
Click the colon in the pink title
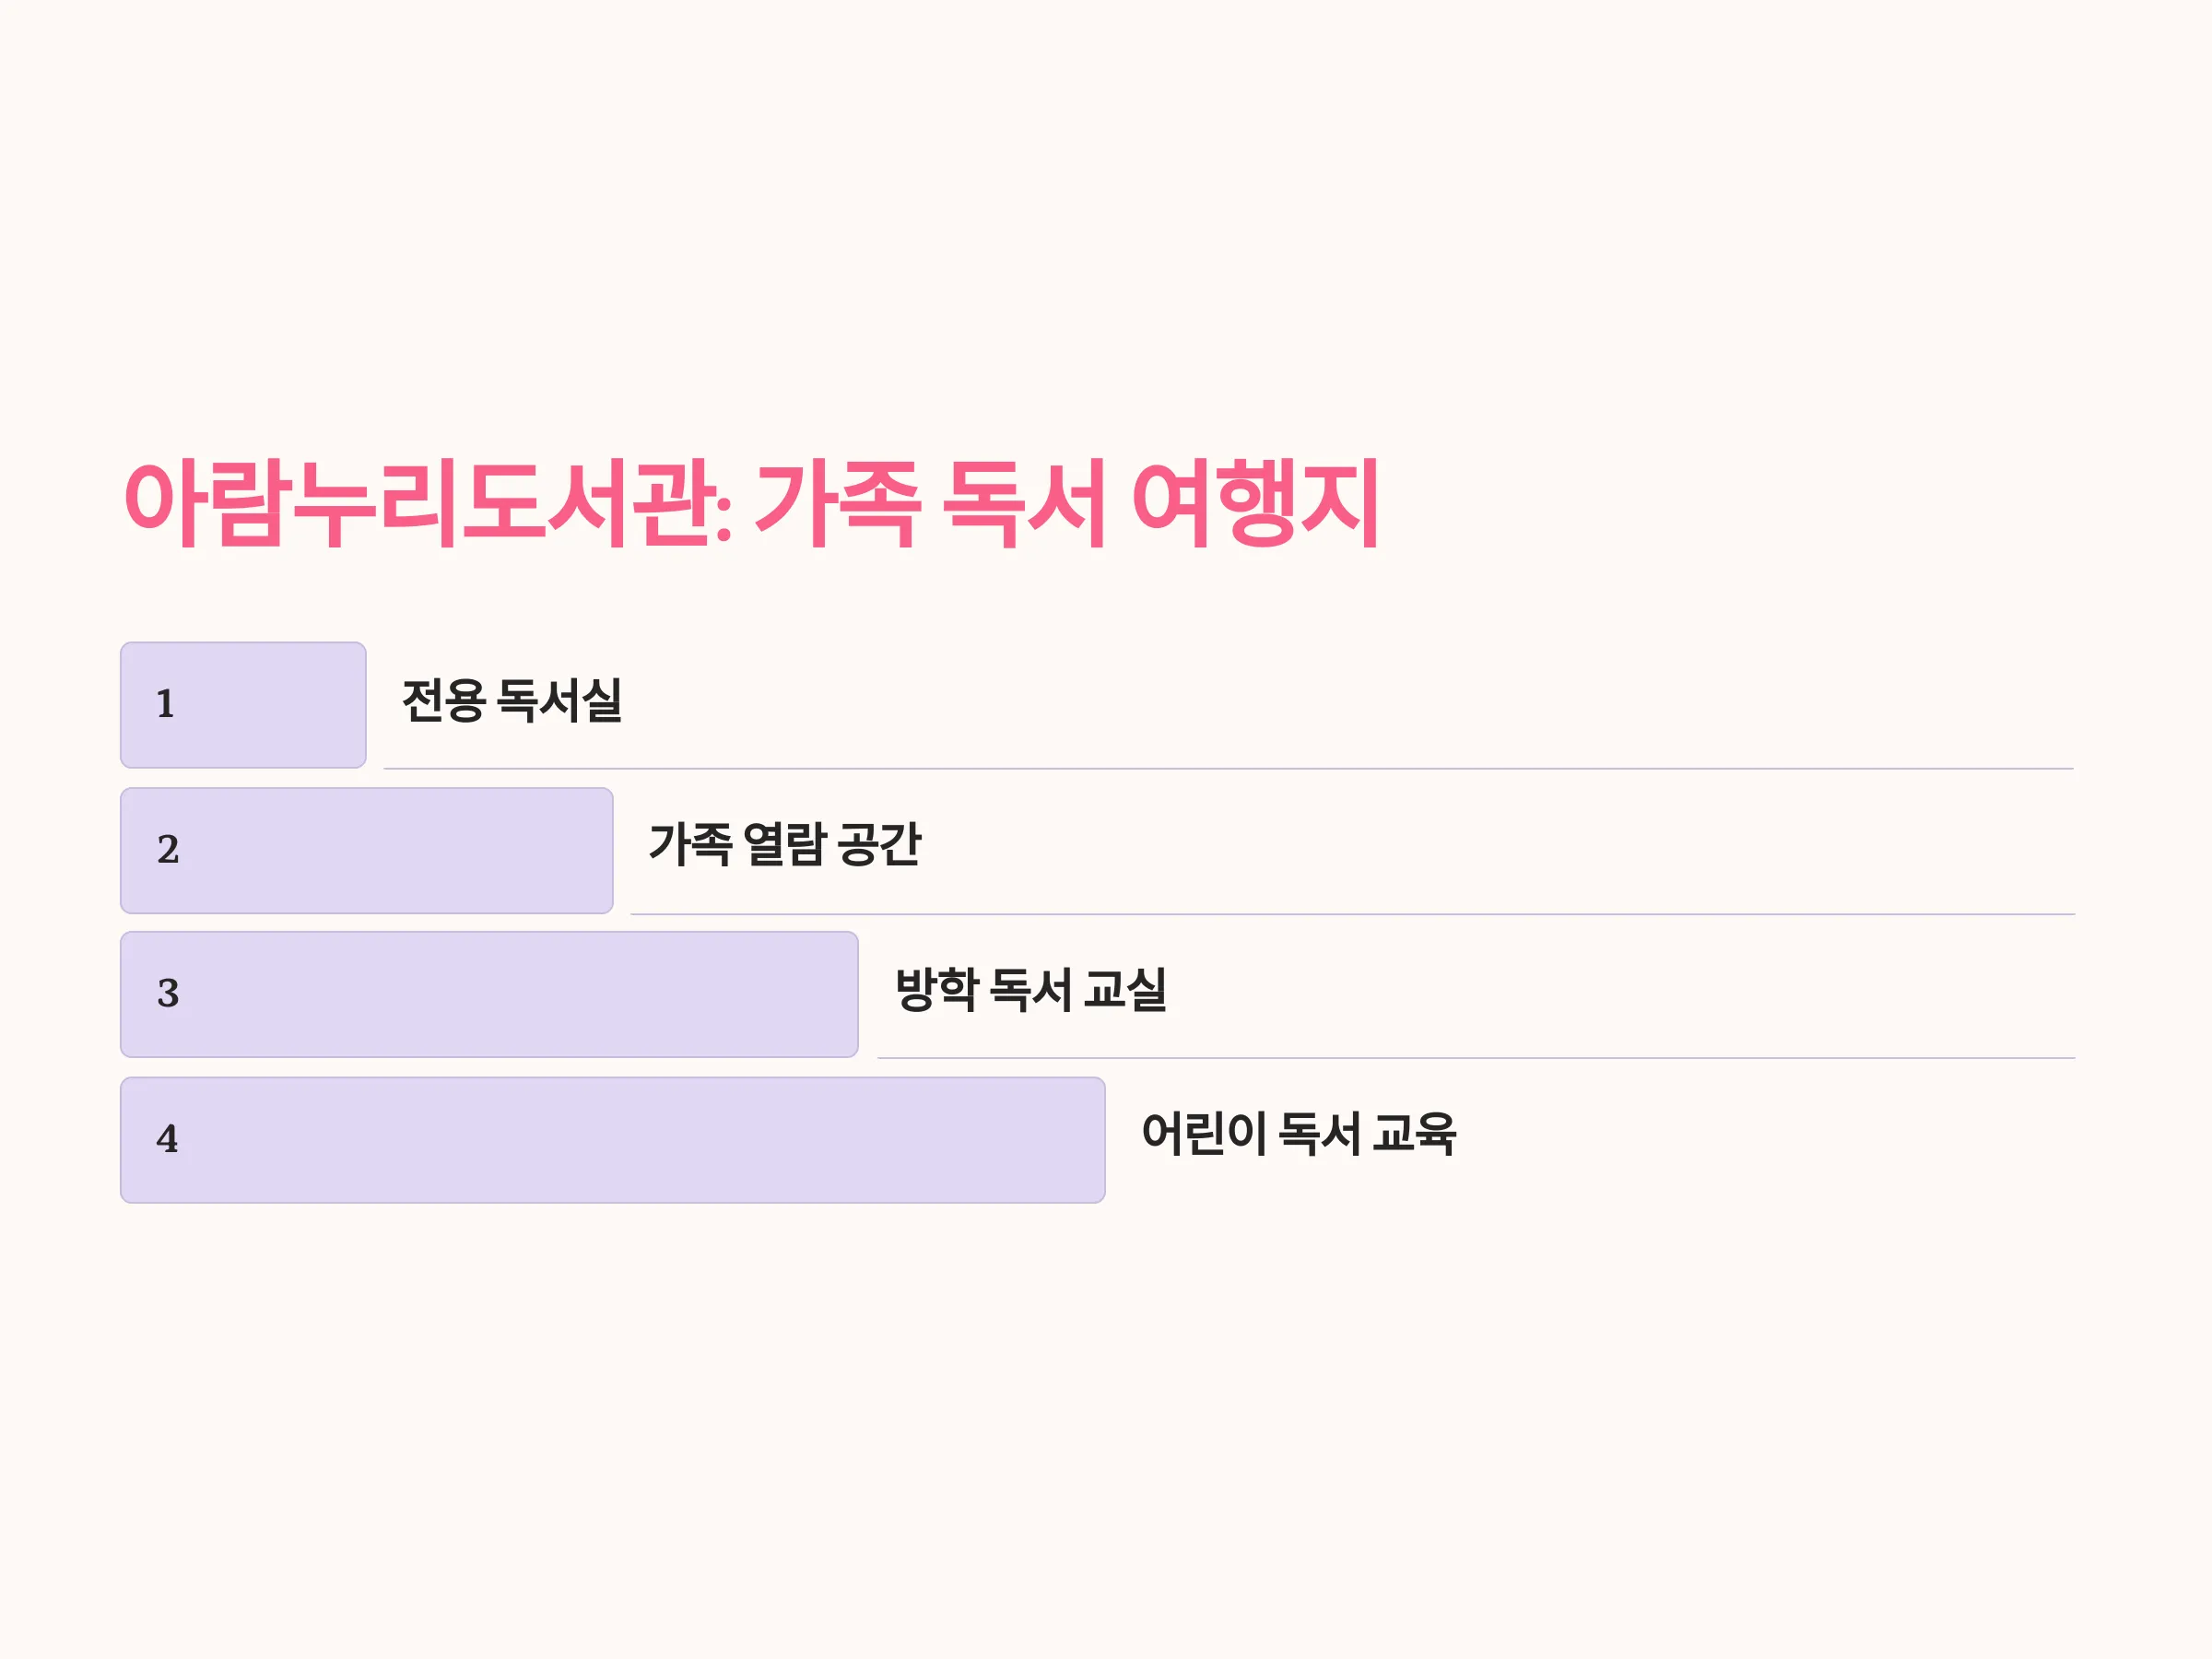(725, 517)
